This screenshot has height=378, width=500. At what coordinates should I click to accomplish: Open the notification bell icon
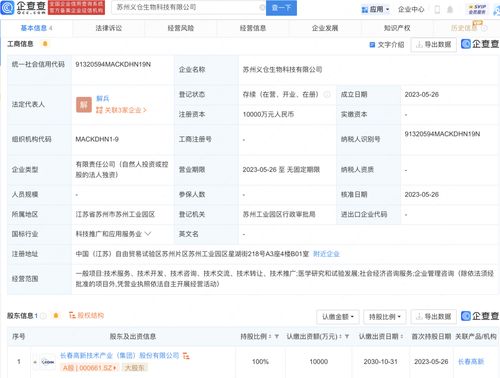pyautogui.click(x=450, y=9)
